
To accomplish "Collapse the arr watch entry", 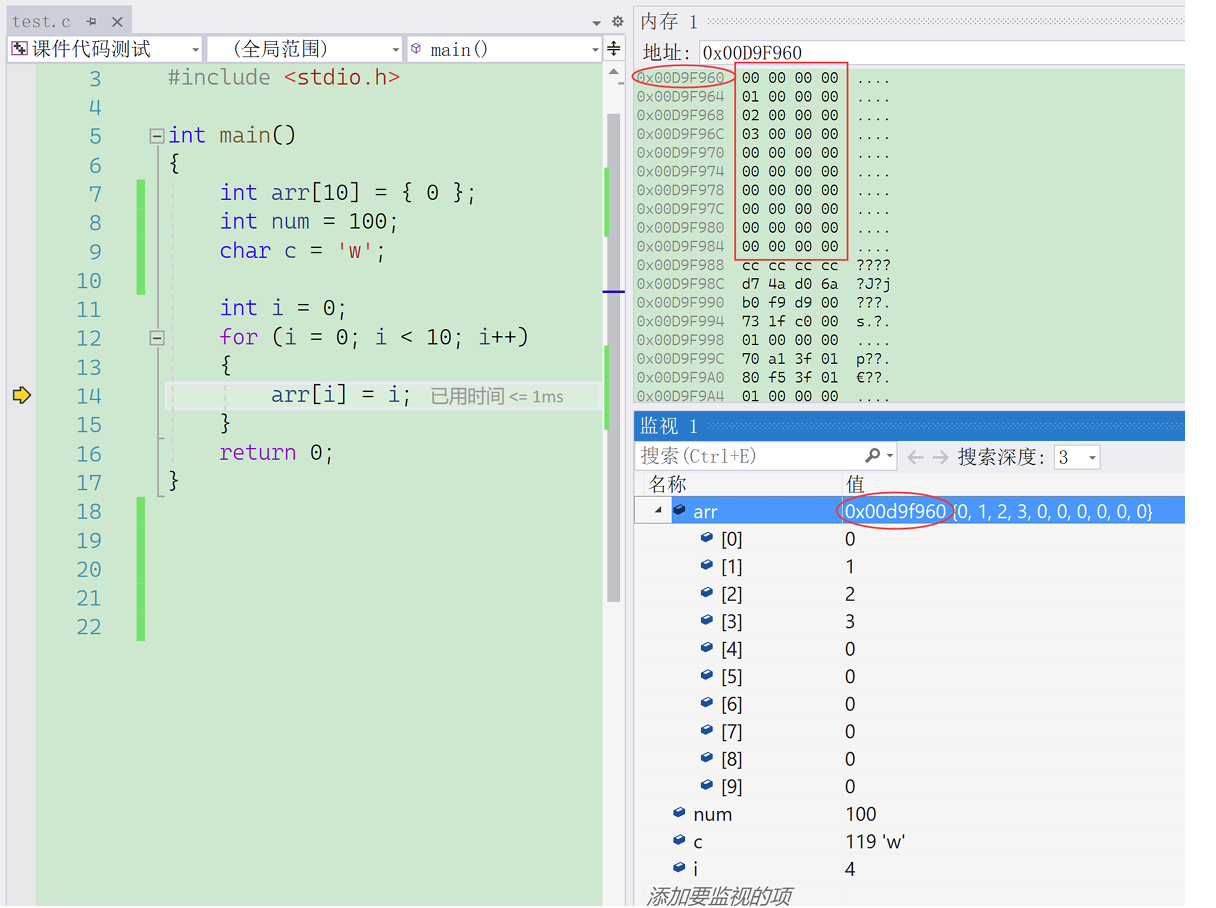I will point(658,511).
